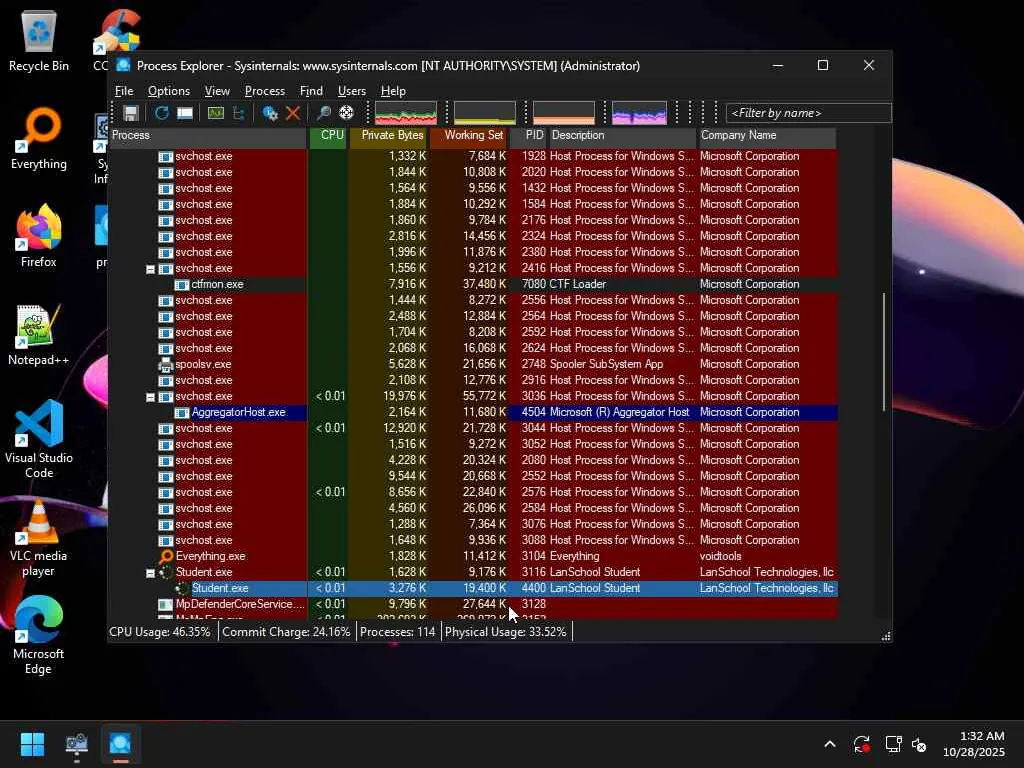The width and height of the screenshot is (1024, 768).
Task: Click the icon beside AggregatorHost.exe
Action: [182, 413]
